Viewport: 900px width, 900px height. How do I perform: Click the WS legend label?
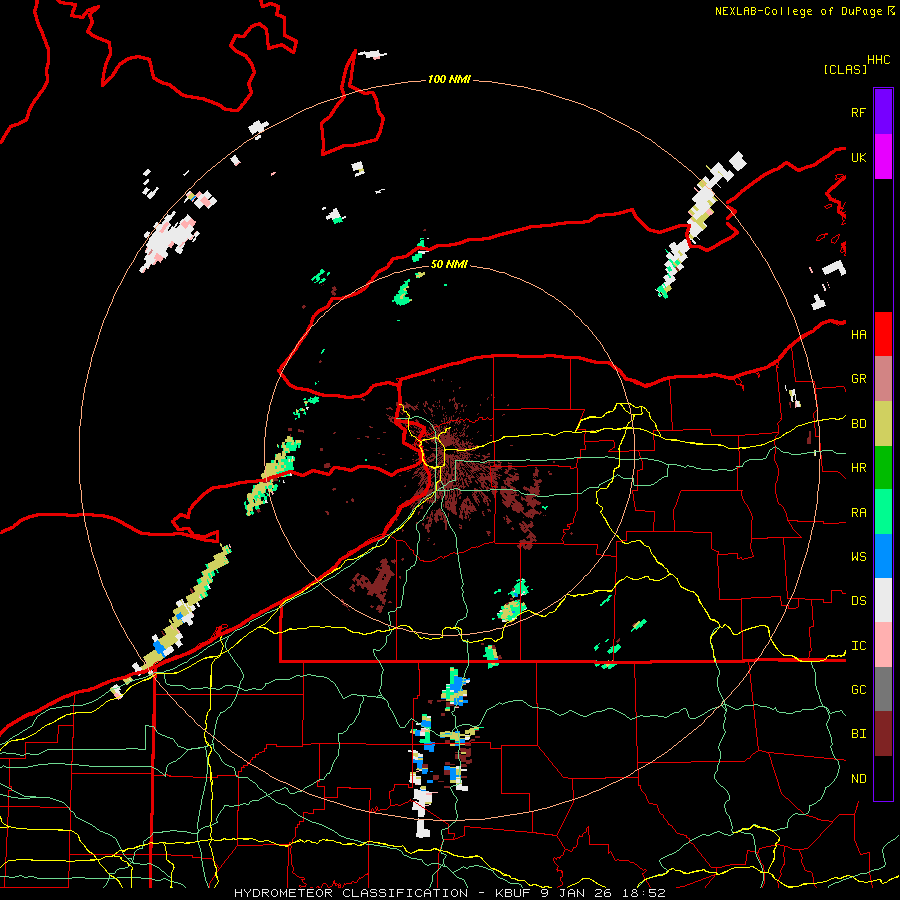[x=859, y=557]
